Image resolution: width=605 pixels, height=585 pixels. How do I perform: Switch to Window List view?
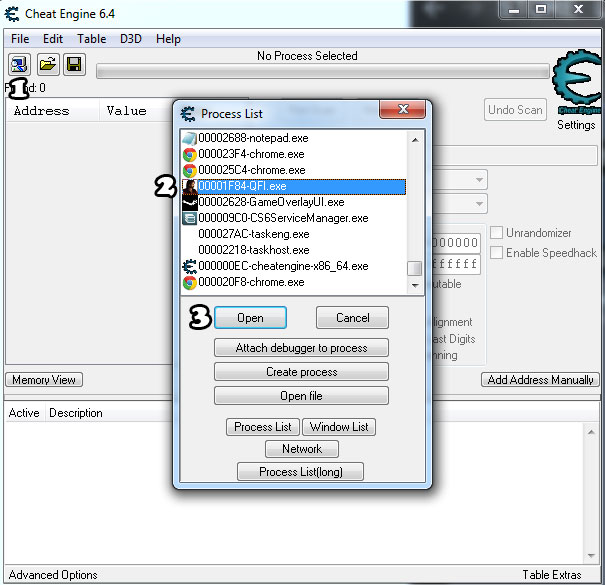(339, 427)
